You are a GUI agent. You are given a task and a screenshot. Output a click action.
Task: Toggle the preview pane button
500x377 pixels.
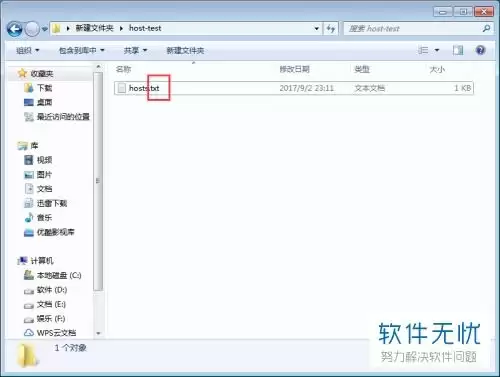coord(458,50)
